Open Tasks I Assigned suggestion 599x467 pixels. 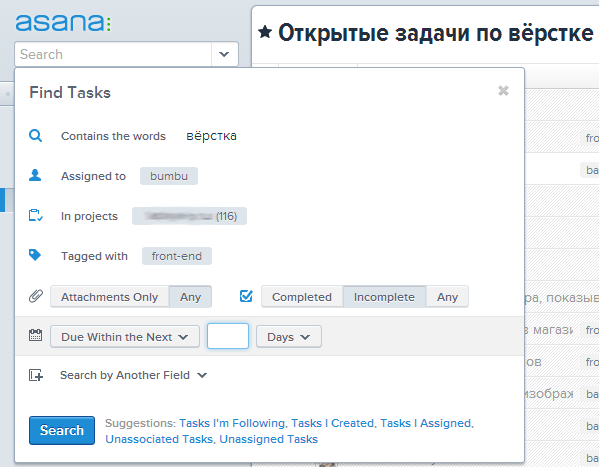(x=425, y=423)
